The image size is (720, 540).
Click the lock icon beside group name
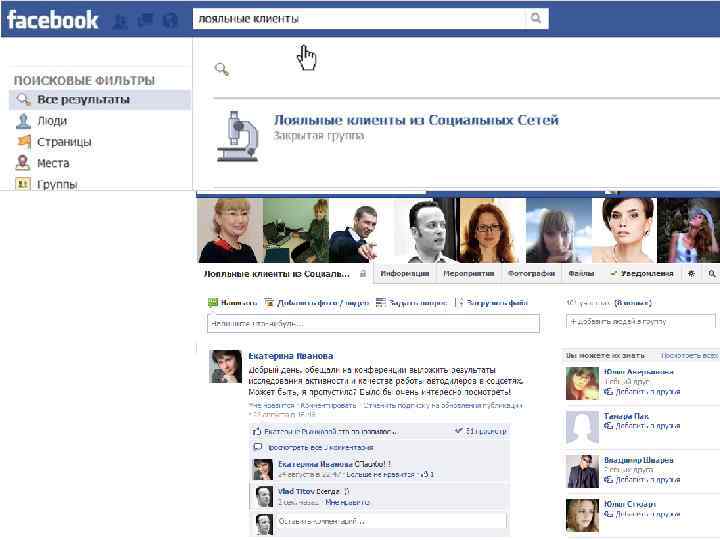coord(363,274)
